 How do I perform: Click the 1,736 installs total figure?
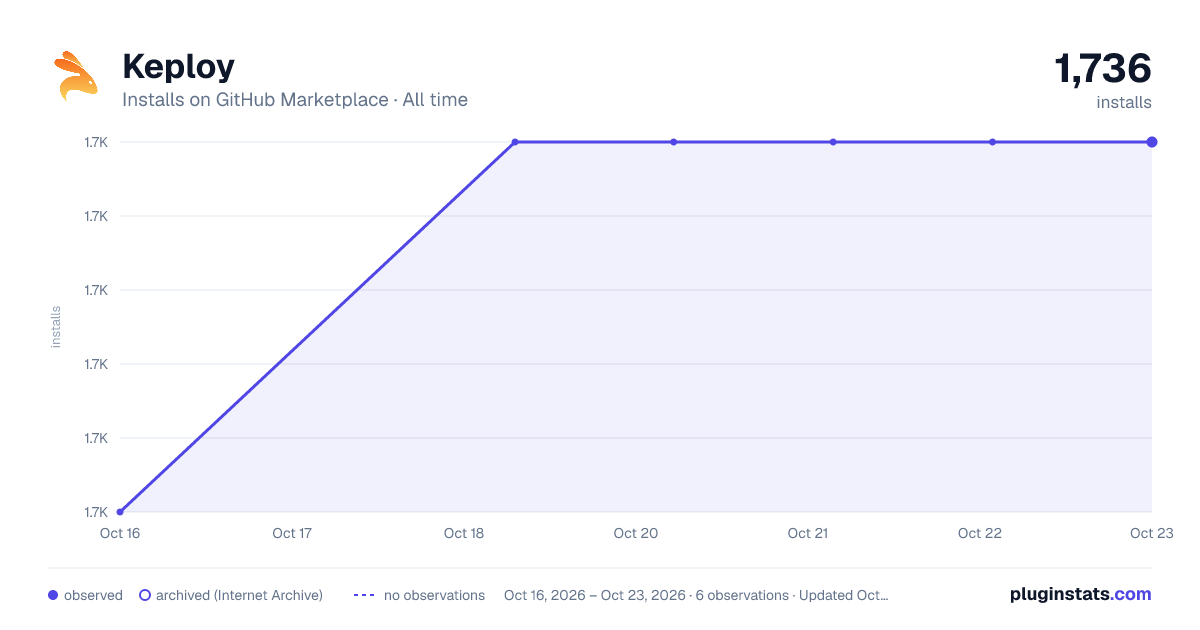(x=1103, y=69)
